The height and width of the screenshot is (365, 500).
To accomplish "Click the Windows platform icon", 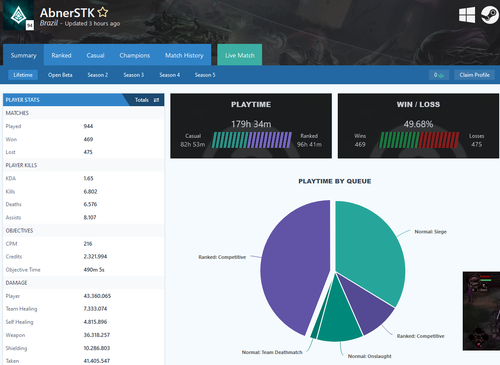I will (x=467, y=15).
